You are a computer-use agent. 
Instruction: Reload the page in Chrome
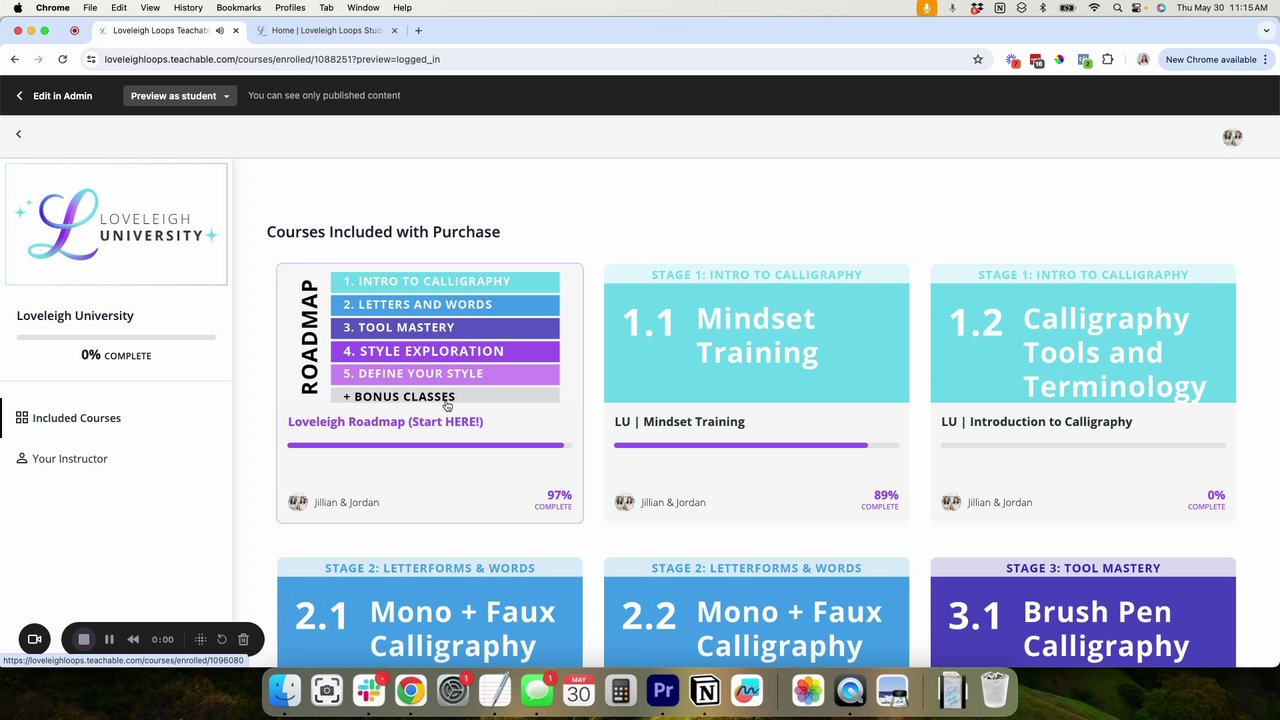62,59
